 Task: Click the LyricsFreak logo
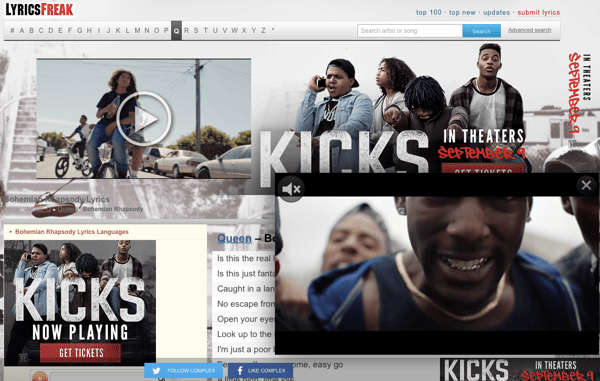[39, 9]
